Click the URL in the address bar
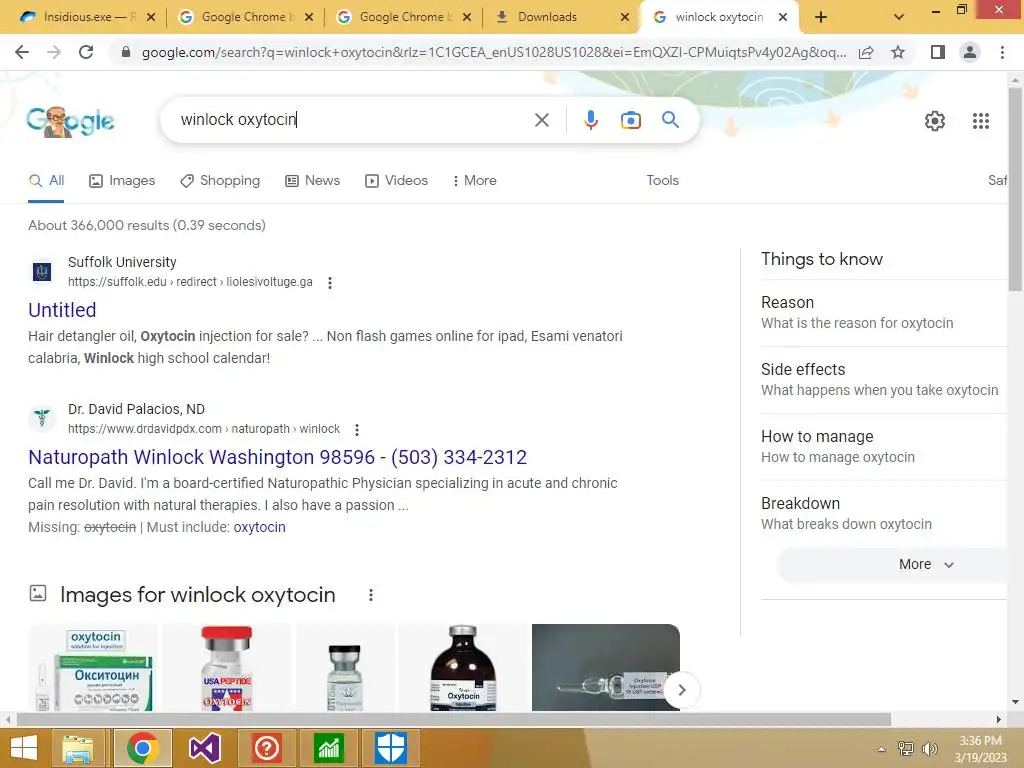Screen dimensions: 1024x768 (494, 52)
